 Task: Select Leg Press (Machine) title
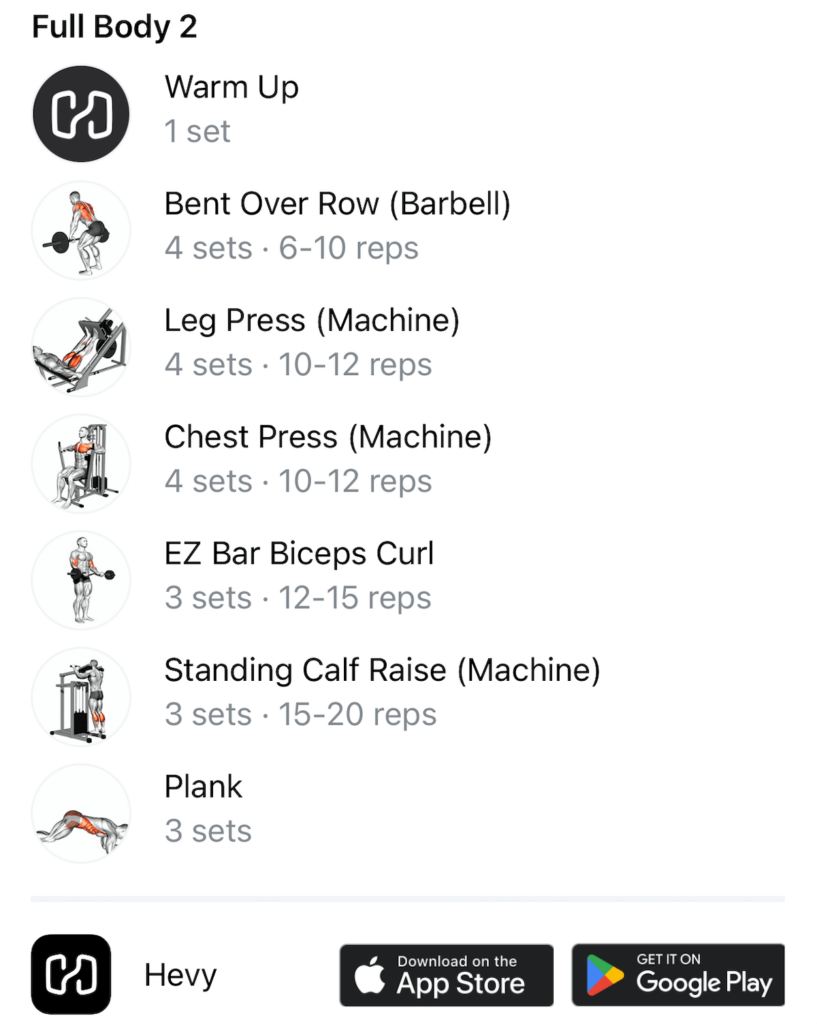coord(312,321)
